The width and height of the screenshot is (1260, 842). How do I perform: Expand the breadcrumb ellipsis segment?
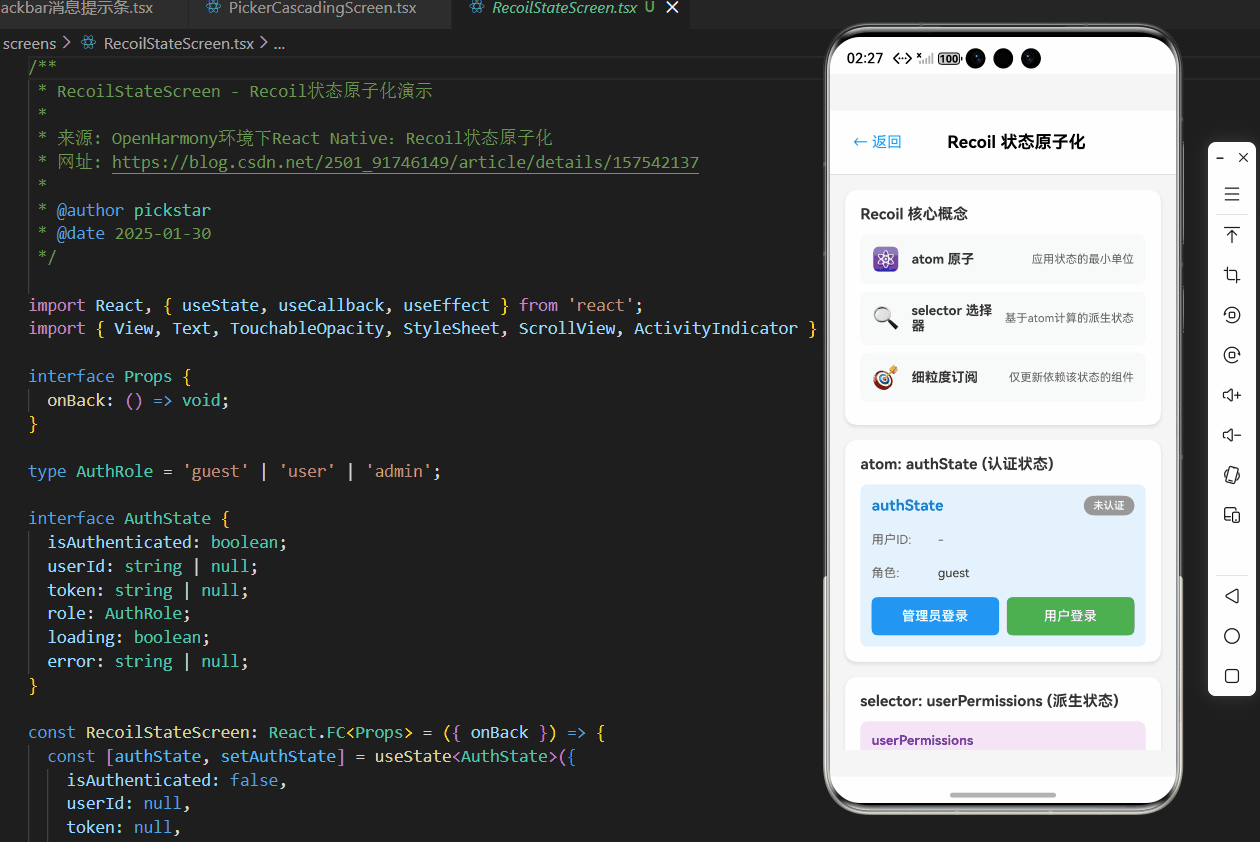pos(279,43)
